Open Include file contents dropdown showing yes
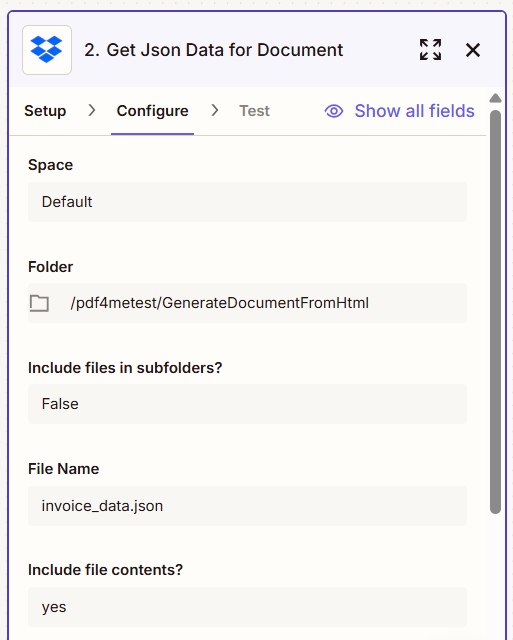This screenshot has height=640, width=513. tap(247, 607)
